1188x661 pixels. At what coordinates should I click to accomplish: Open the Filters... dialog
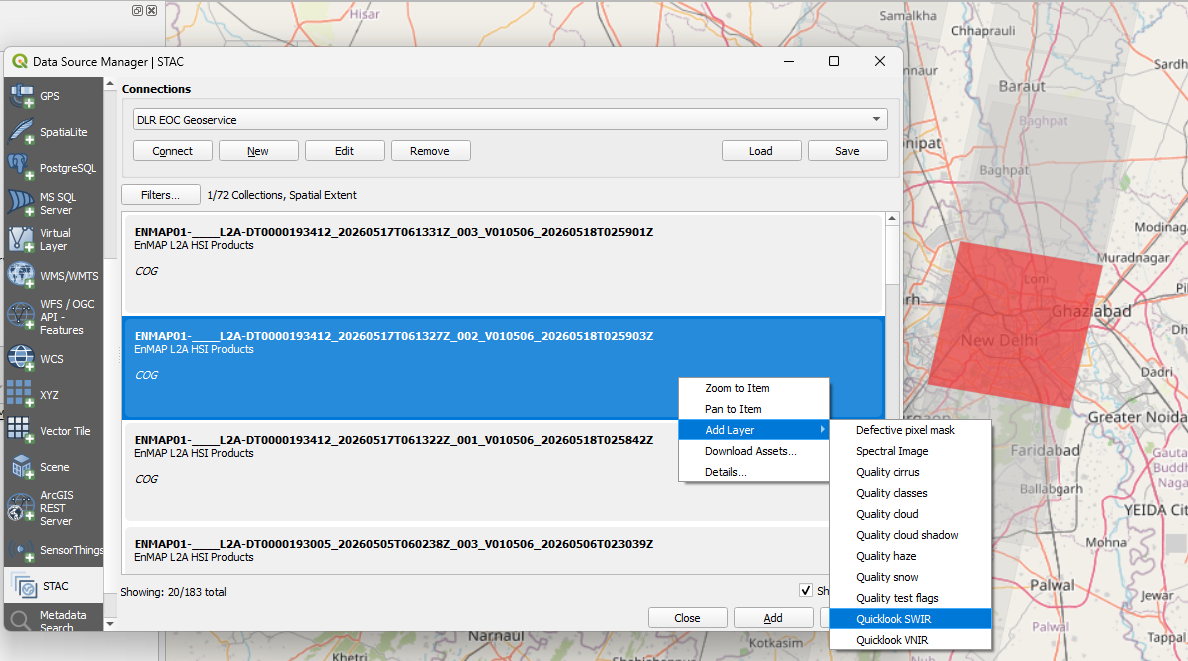click(161, 195)
